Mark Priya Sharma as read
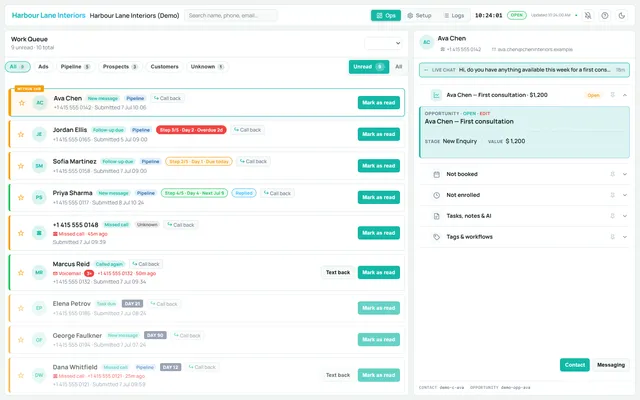The height and width of the screenshot is (400, 640). [379, 198]
